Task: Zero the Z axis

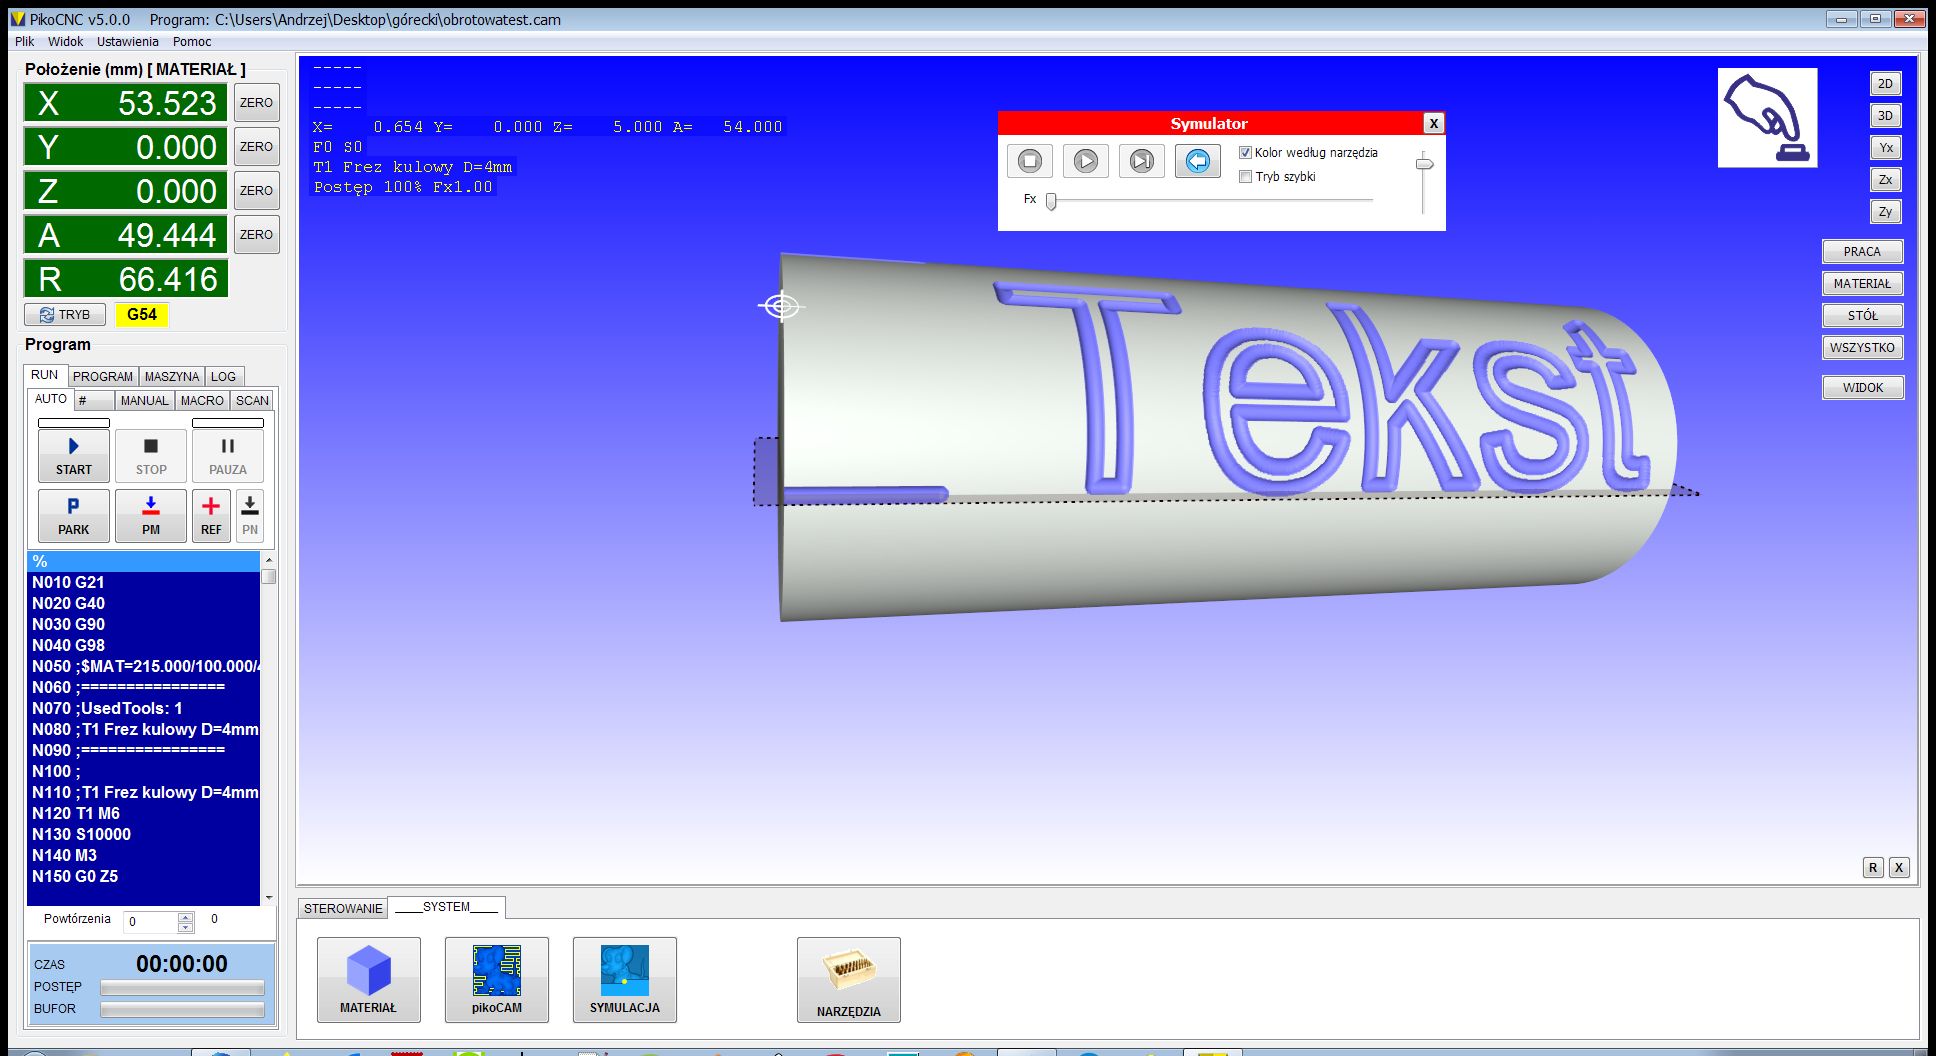Action: pyautogui.click(x=256, y=191)
